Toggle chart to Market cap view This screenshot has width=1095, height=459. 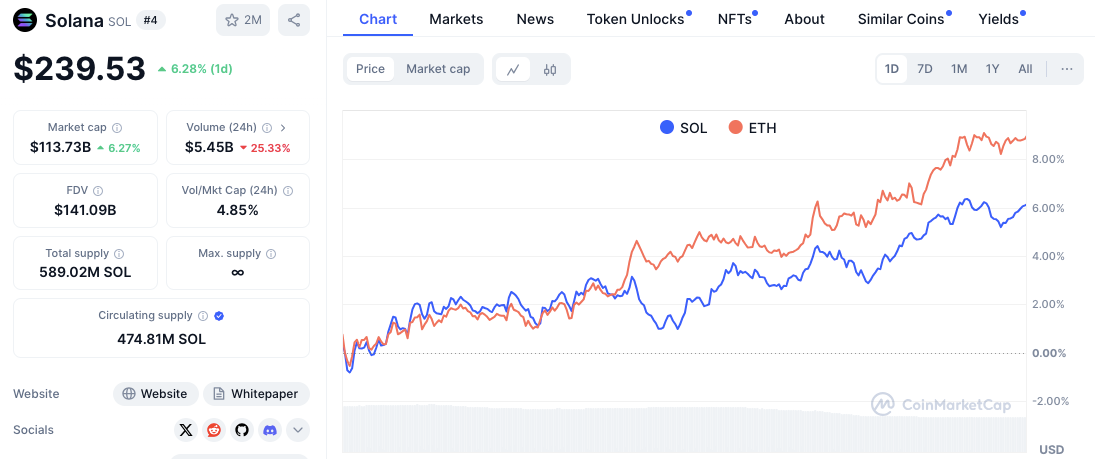tap(438, 69)
